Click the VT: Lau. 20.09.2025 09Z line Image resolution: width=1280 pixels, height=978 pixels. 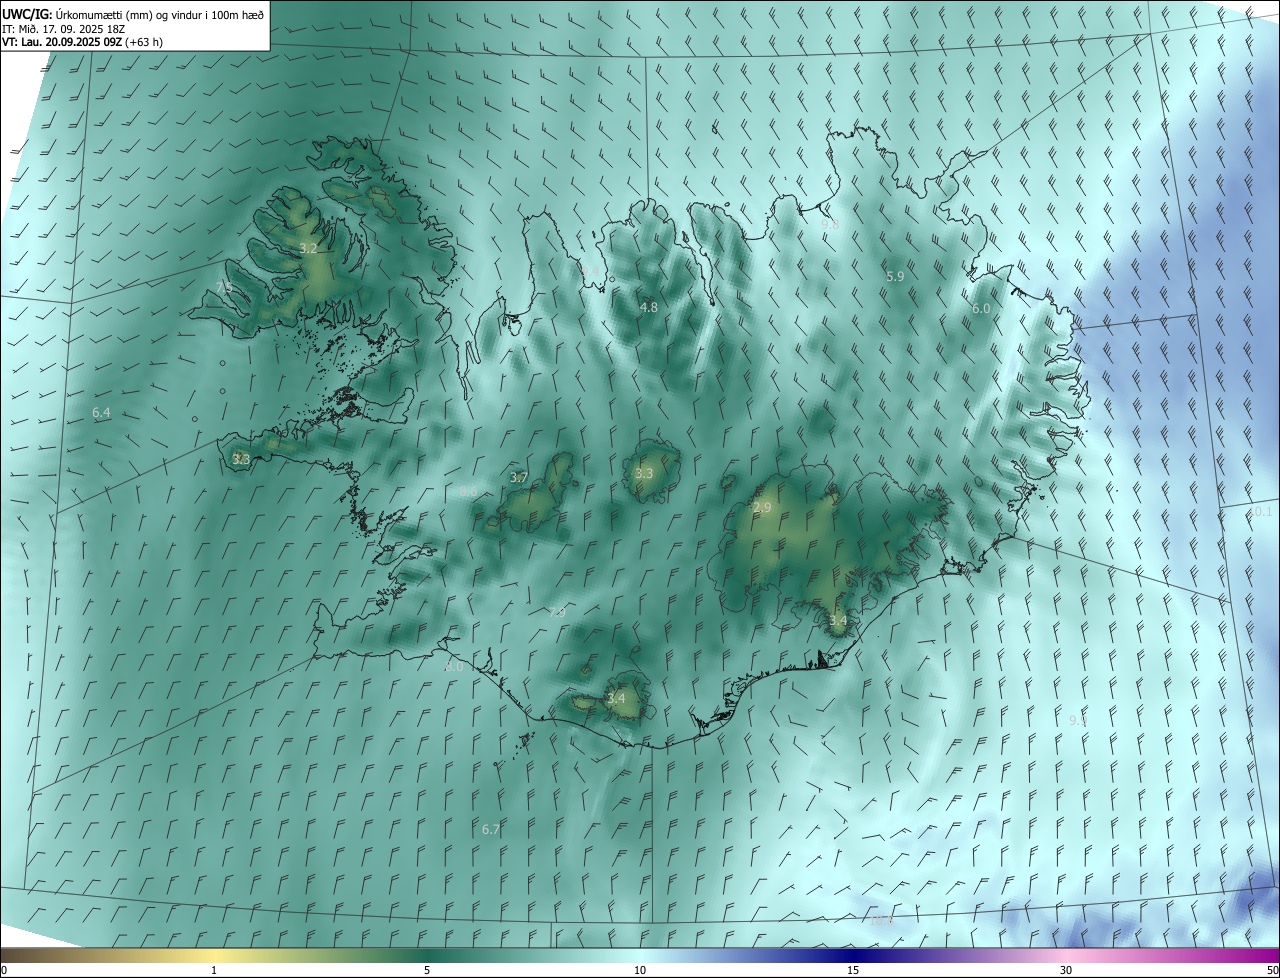[x=82, y=42]
